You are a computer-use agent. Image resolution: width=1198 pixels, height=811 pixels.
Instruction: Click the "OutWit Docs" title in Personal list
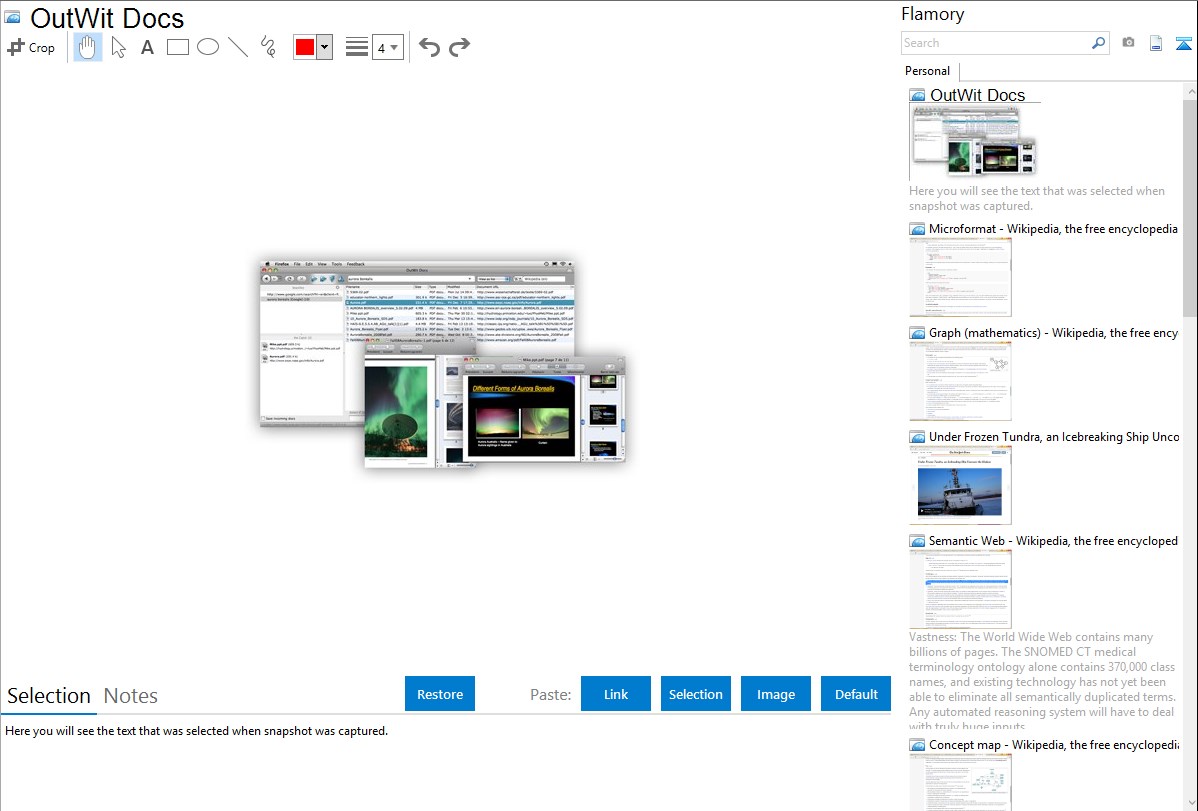pyautogui.click(x=977, y=96)
